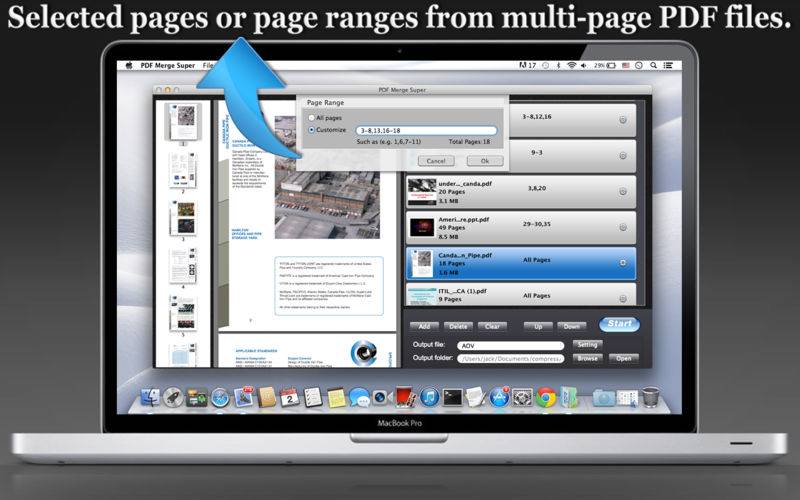Select the Customize radio button
The height and width of the screenshot is (500, 800).
pyautogui.click(x=311, y=130)
